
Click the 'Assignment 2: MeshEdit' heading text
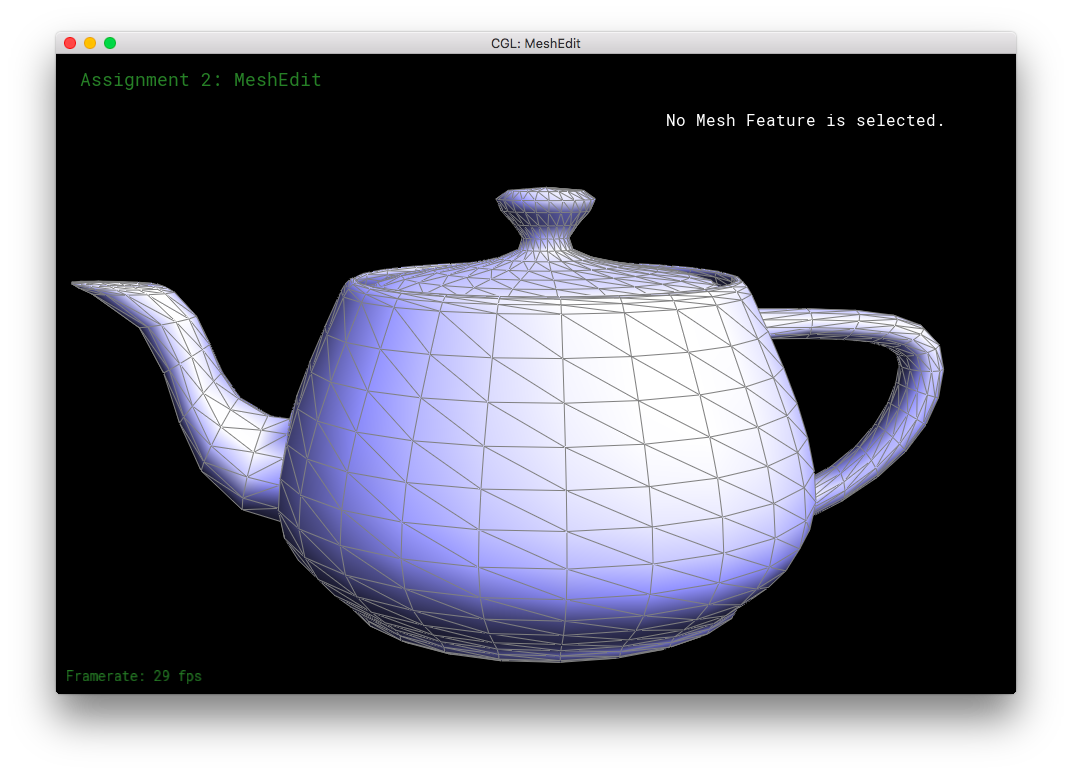201,80
